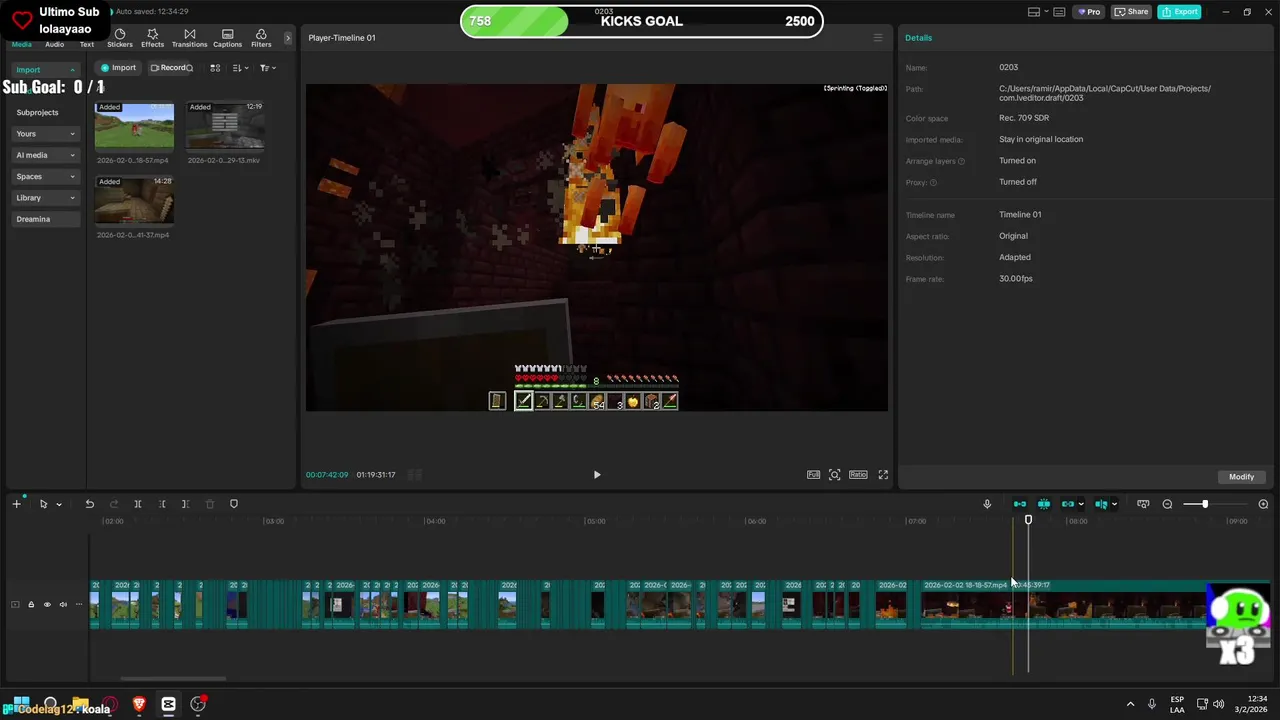Expand the Library section
This screenshot has width=1280, height=720.
pos(45,197)
